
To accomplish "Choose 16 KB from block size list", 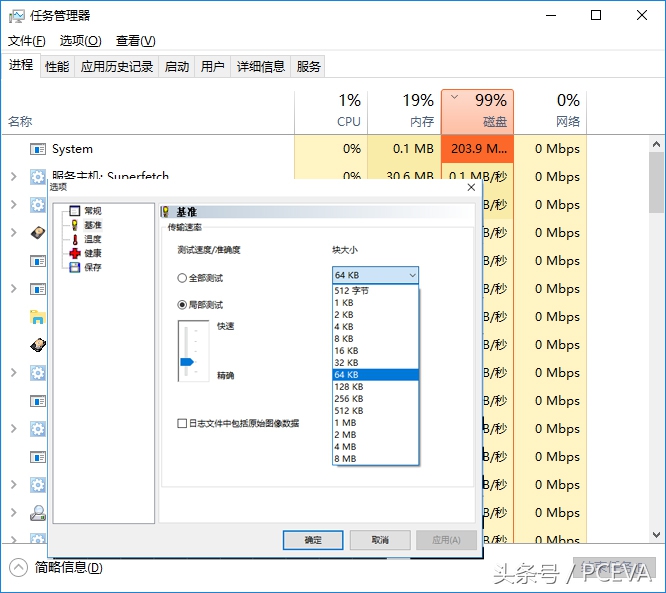I will [x=375, y=350].
